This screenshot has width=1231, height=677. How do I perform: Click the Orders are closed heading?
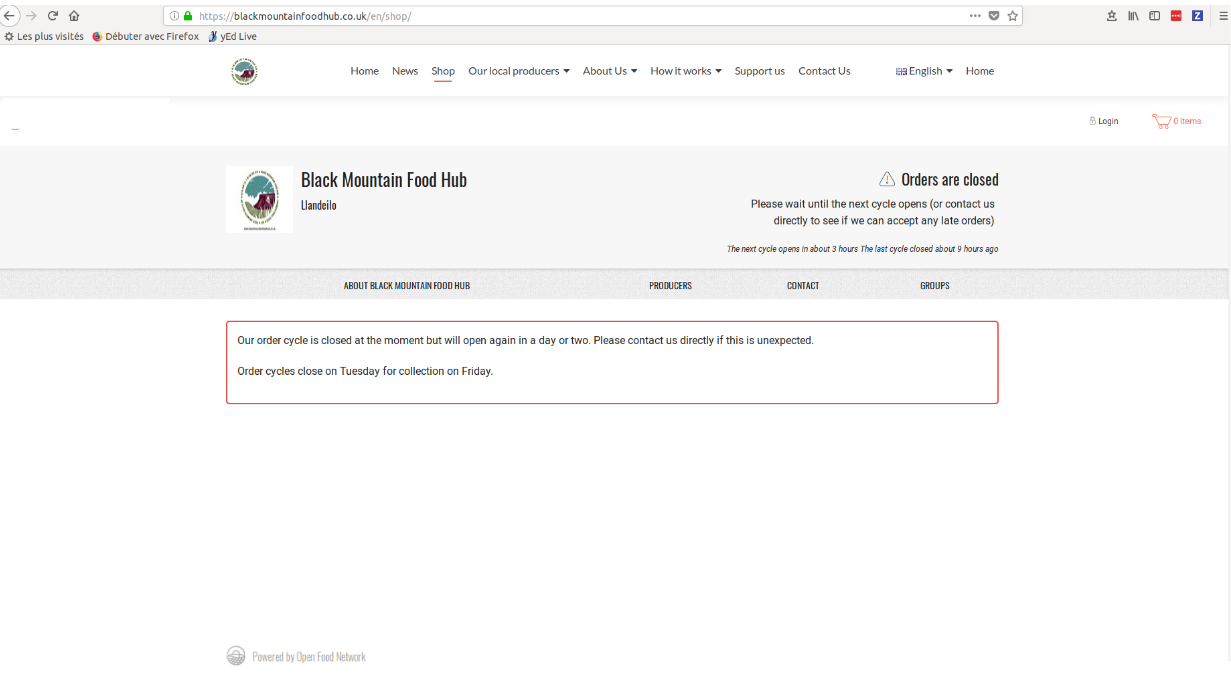950,180
